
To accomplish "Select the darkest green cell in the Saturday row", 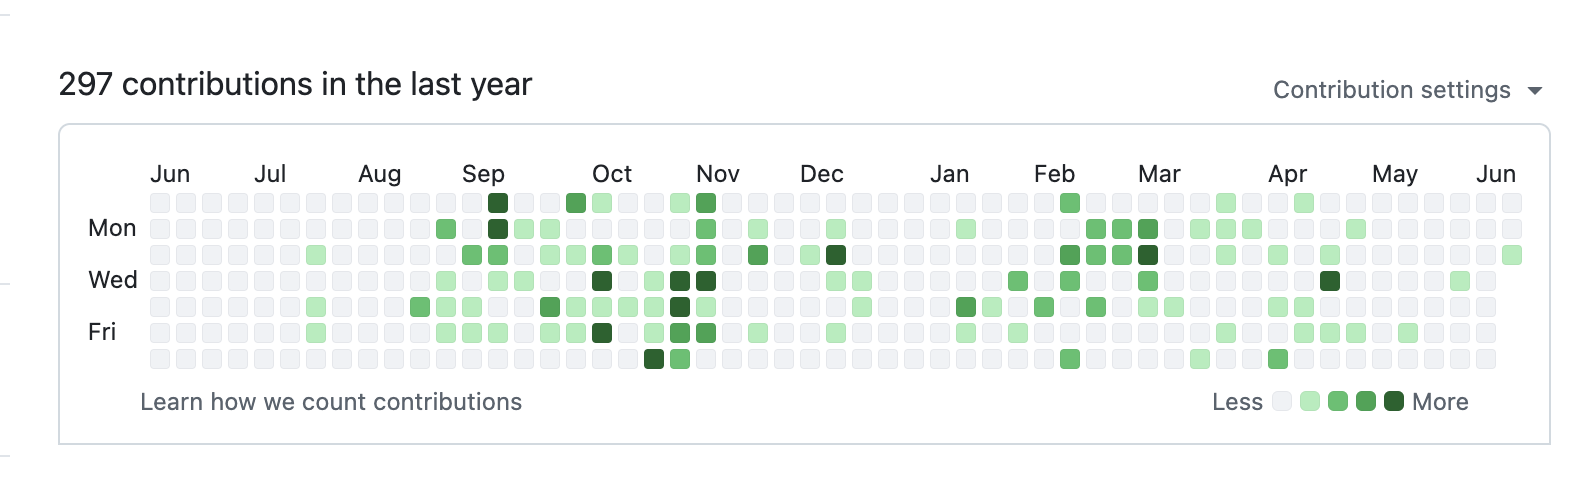I will (654, 359).
